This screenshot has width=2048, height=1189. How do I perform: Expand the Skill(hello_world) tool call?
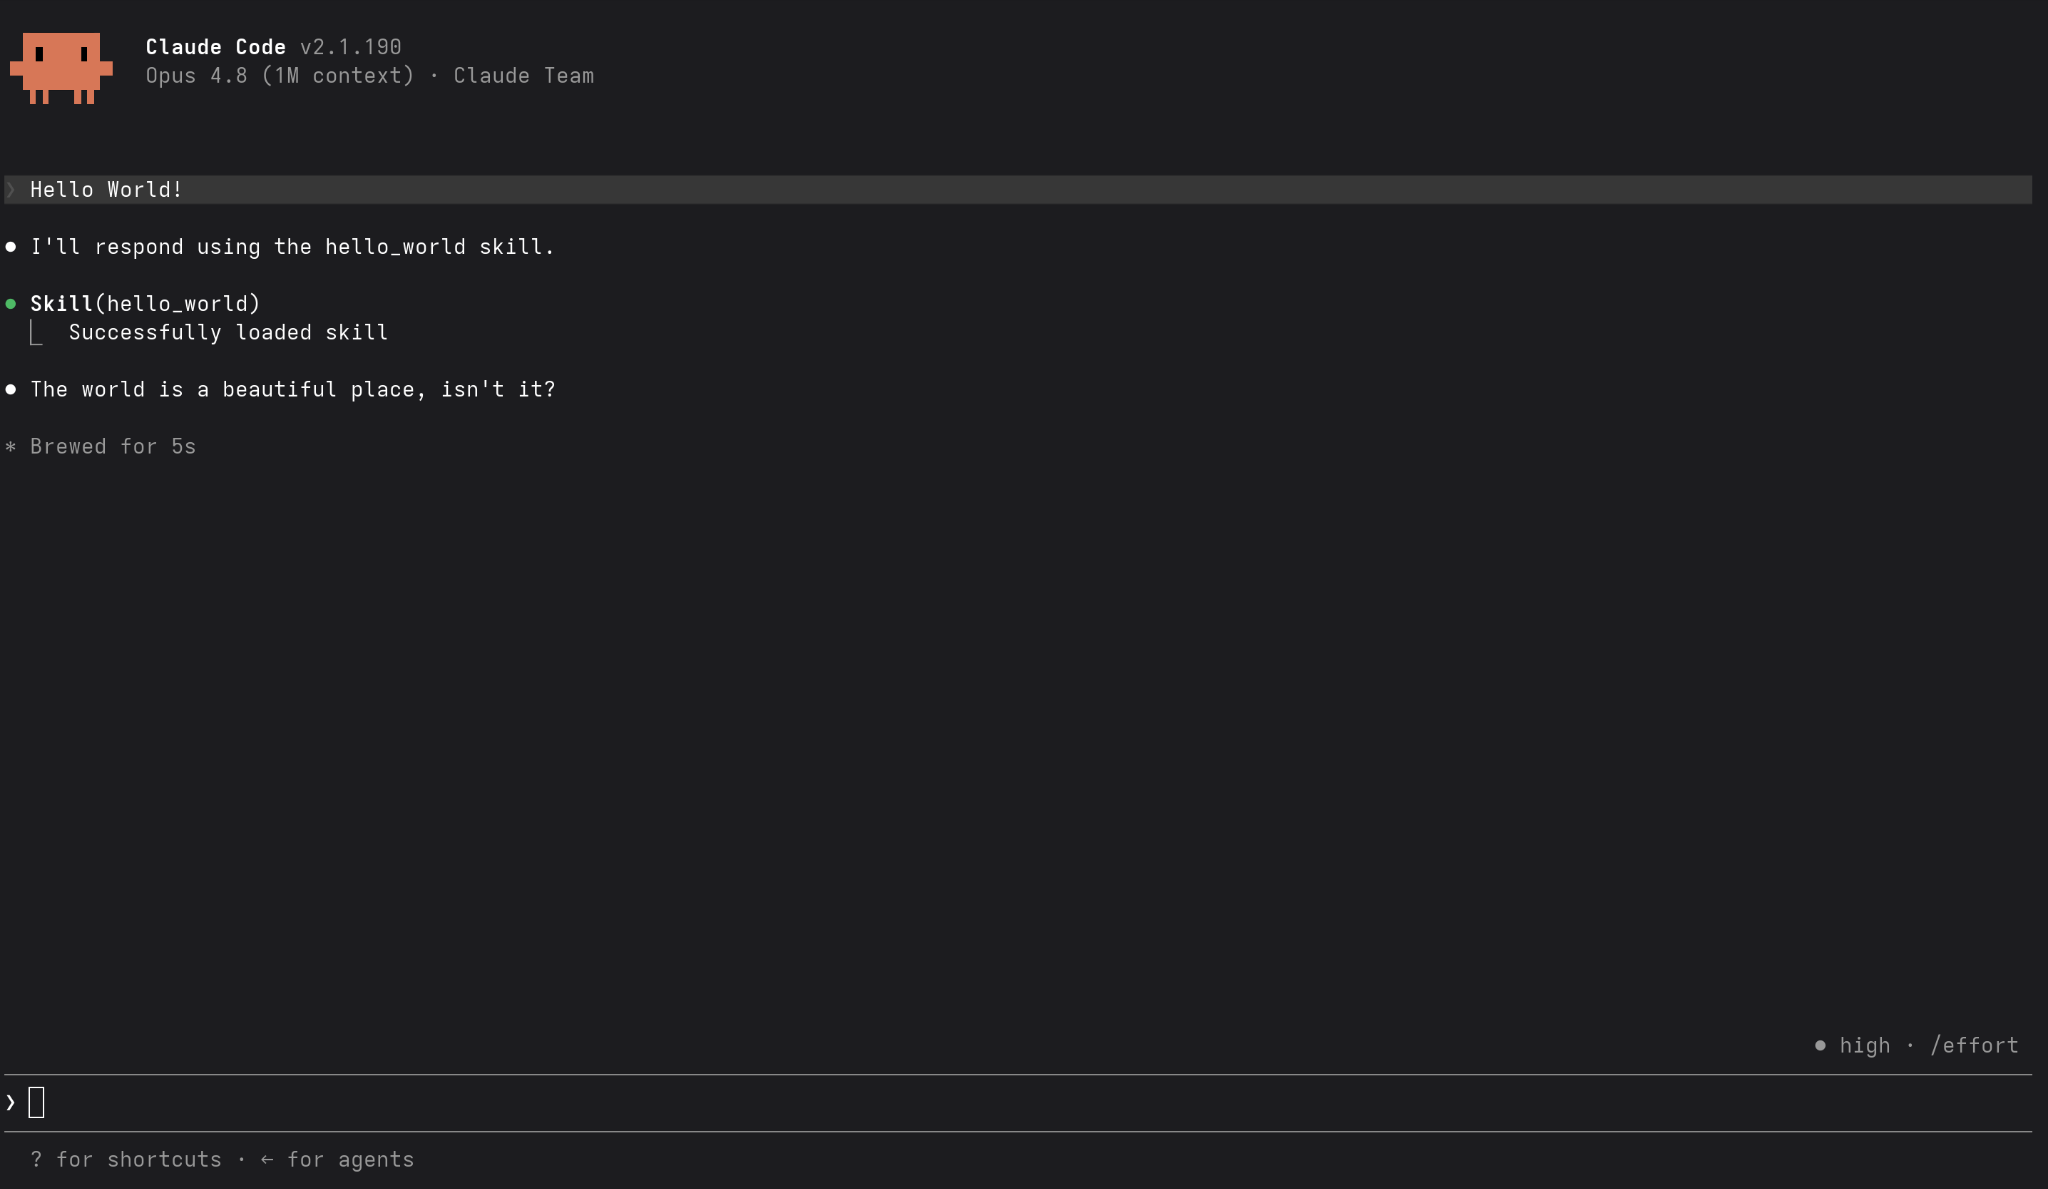(145, 304)
